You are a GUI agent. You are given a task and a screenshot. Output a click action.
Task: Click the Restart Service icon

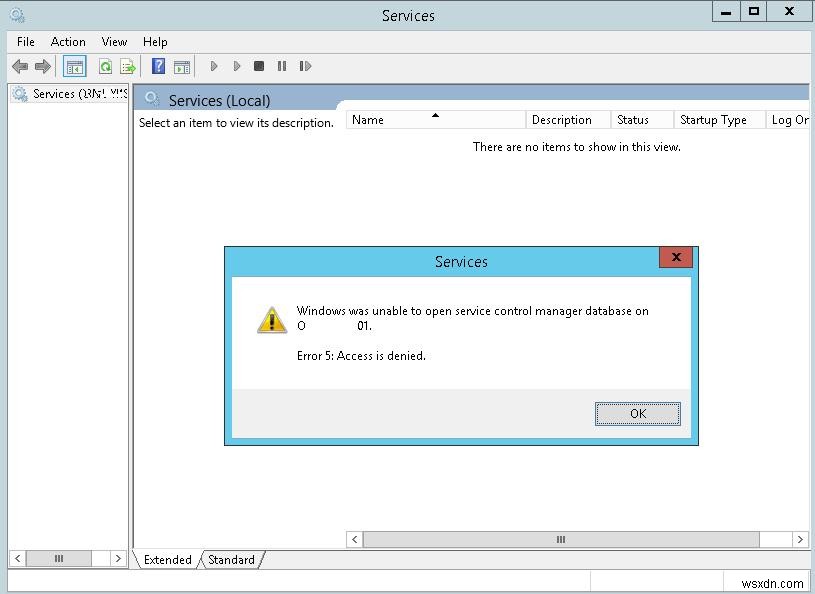[x=305, y=66]
